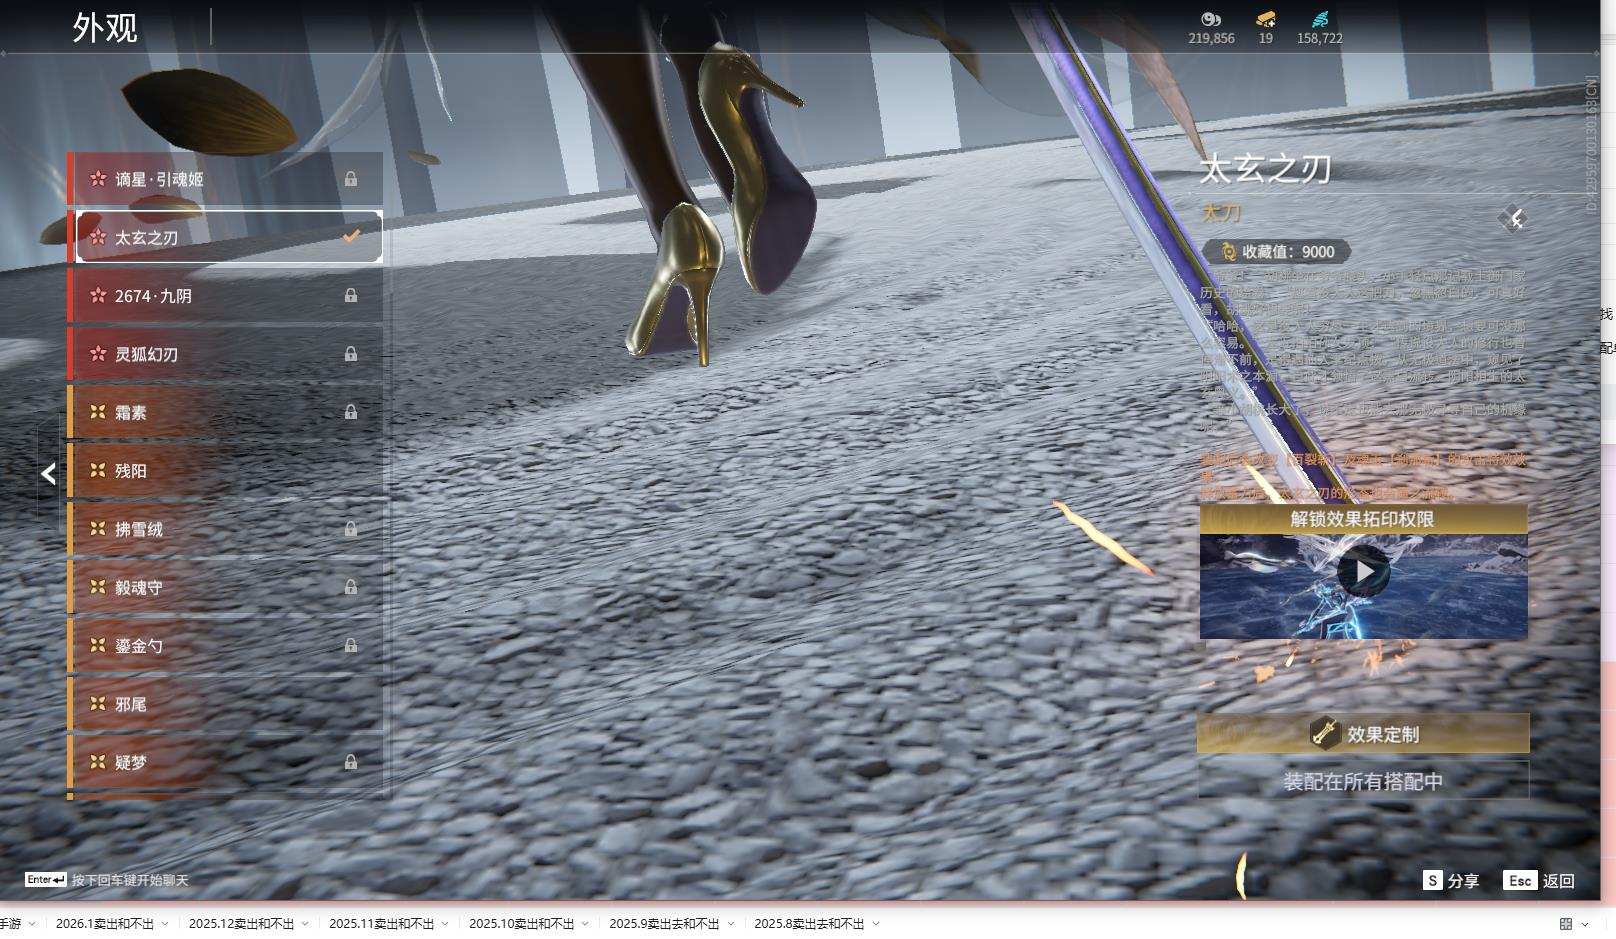Open dropdown arrow for 2026.1卖出和不出 sheet
Screen dimensions: 1616x939
(165, 924)
